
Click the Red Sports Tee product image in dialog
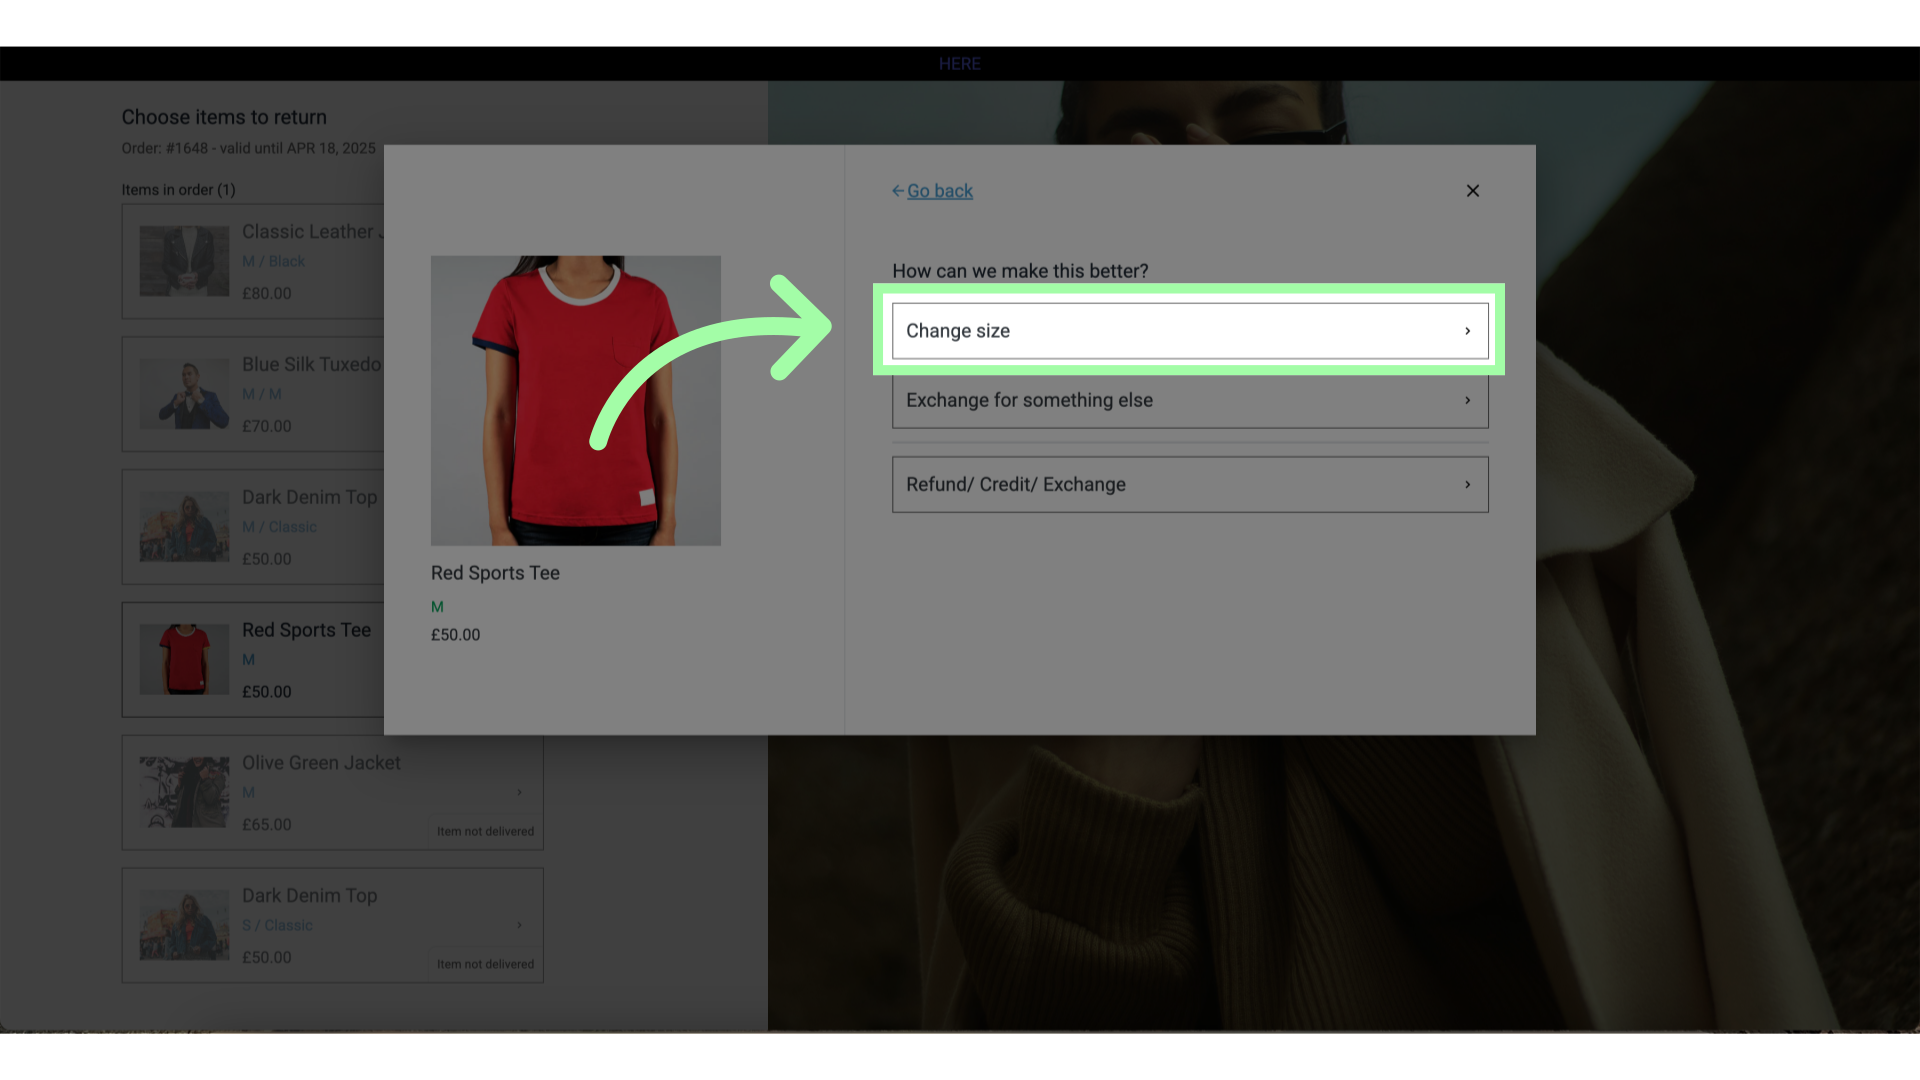576,400
